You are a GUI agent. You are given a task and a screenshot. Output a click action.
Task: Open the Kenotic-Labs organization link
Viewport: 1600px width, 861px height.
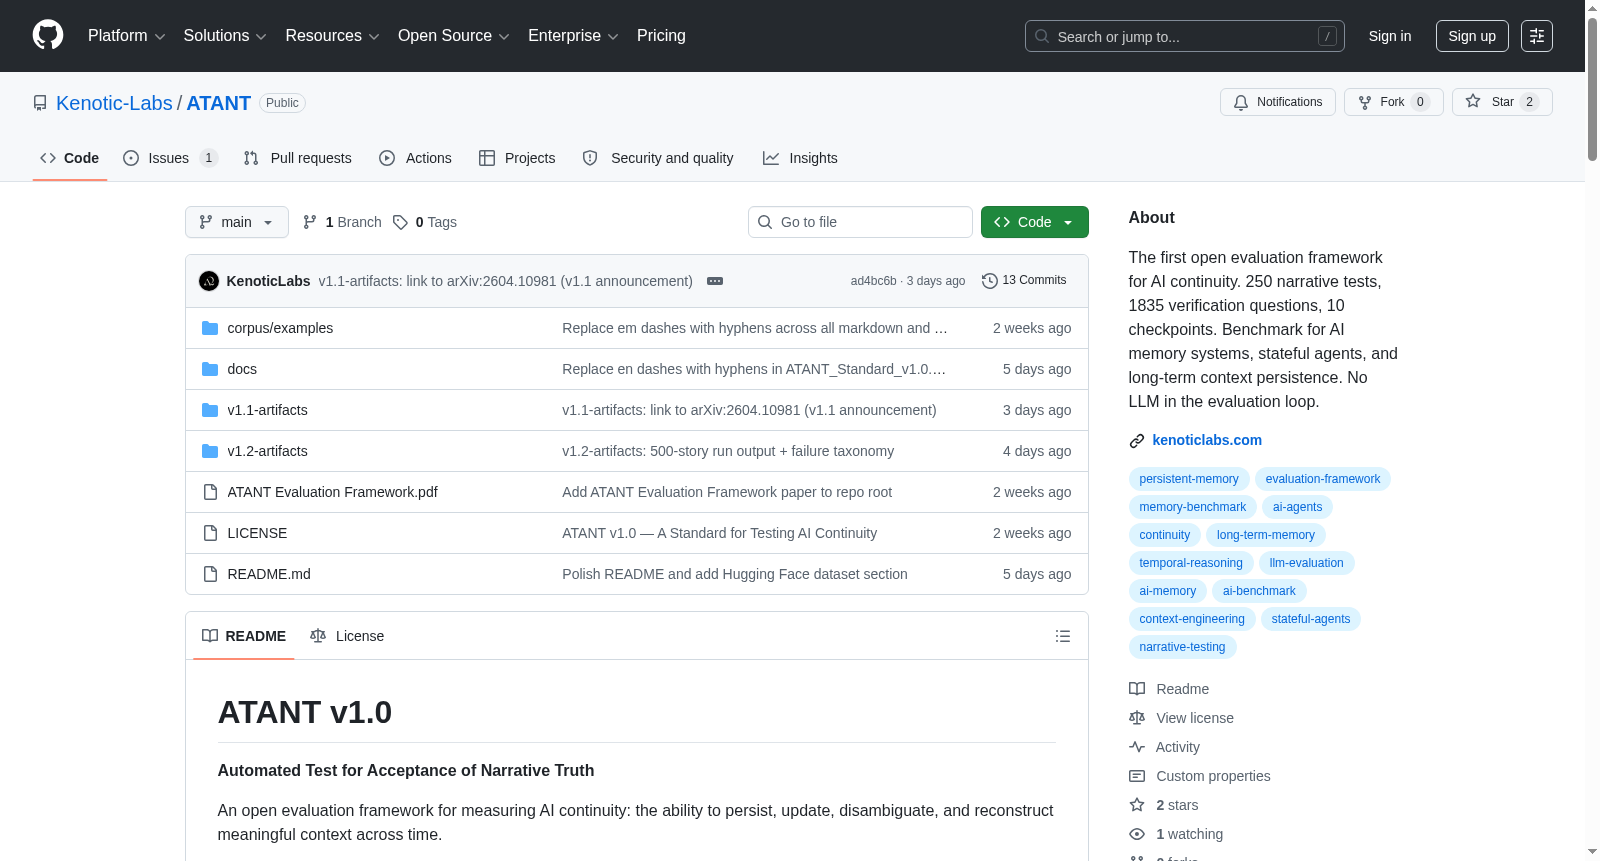point(114,103)
